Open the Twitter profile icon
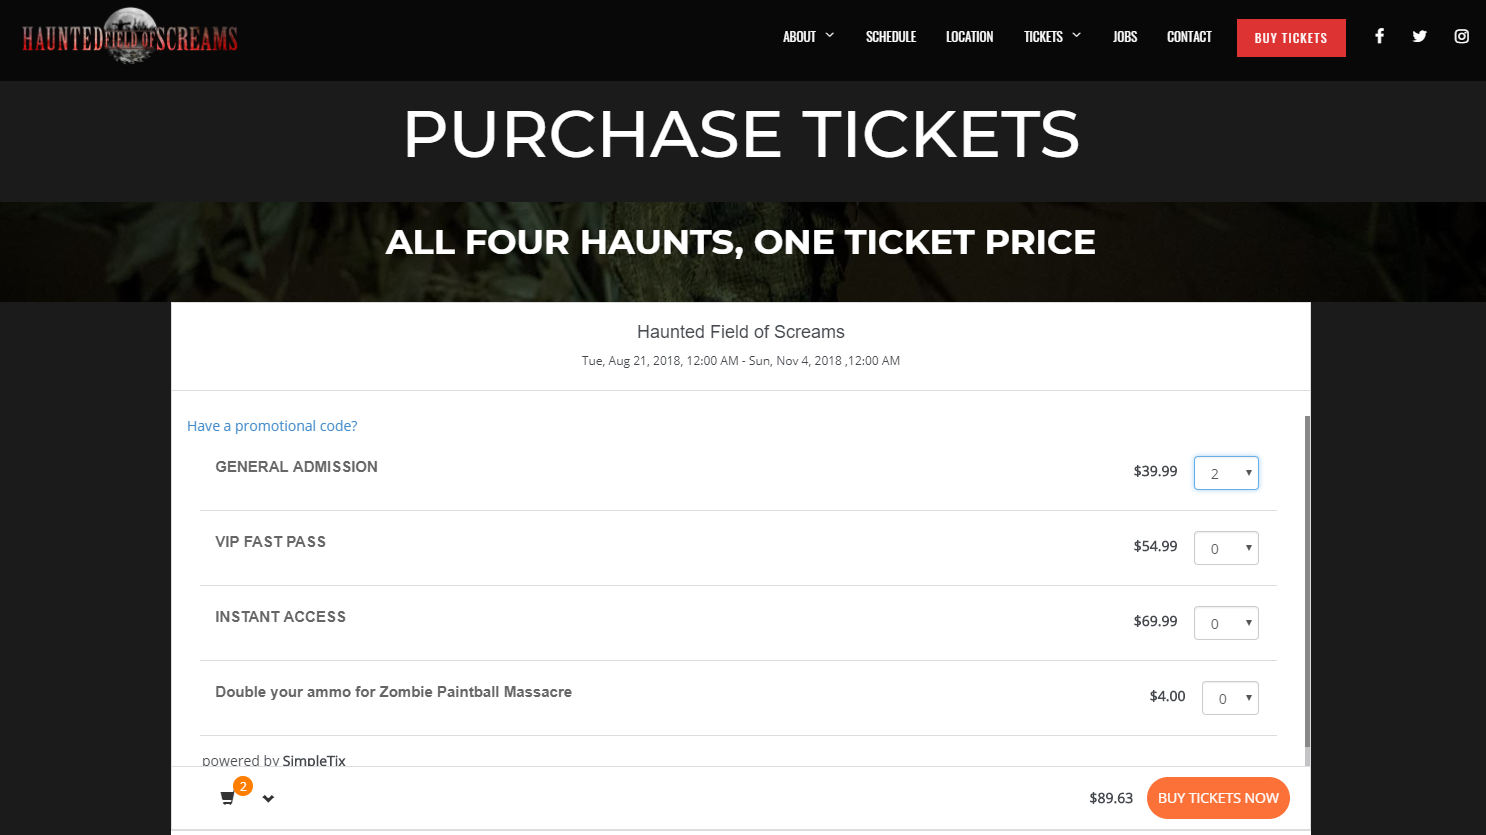 pos(1419,37)
